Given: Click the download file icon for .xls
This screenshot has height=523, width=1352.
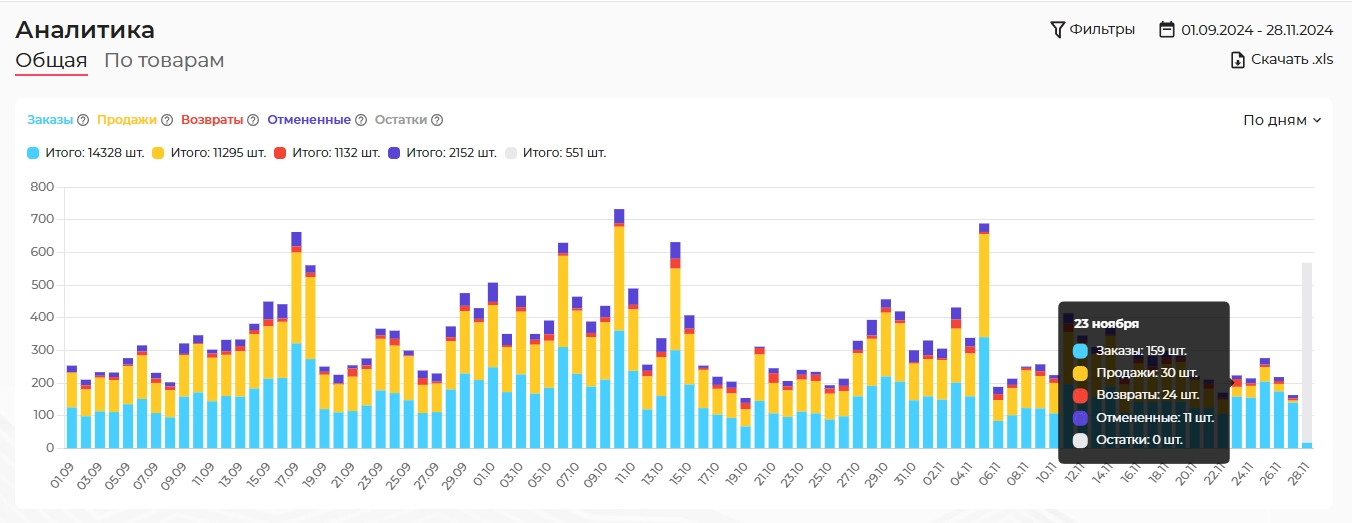Looking at the screenshot, I should (1238, 60).
